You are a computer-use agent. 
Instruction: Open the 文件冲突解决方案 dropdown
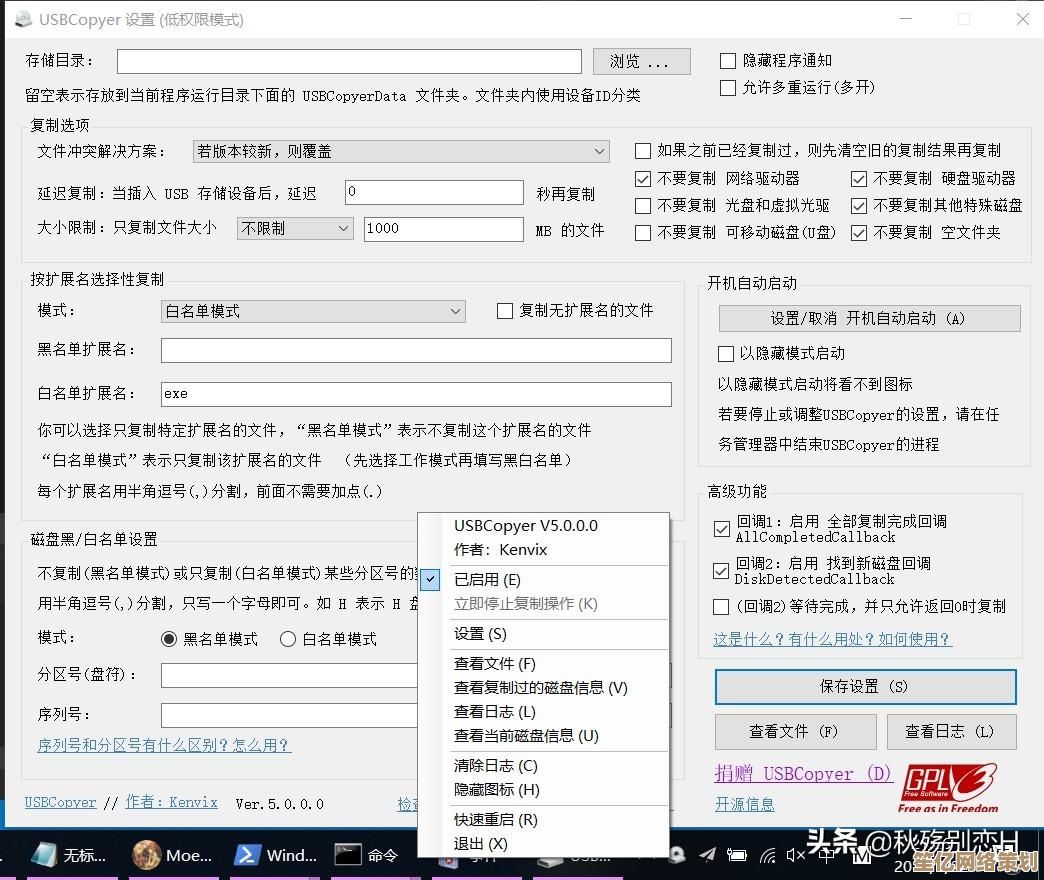pos(401,151)
